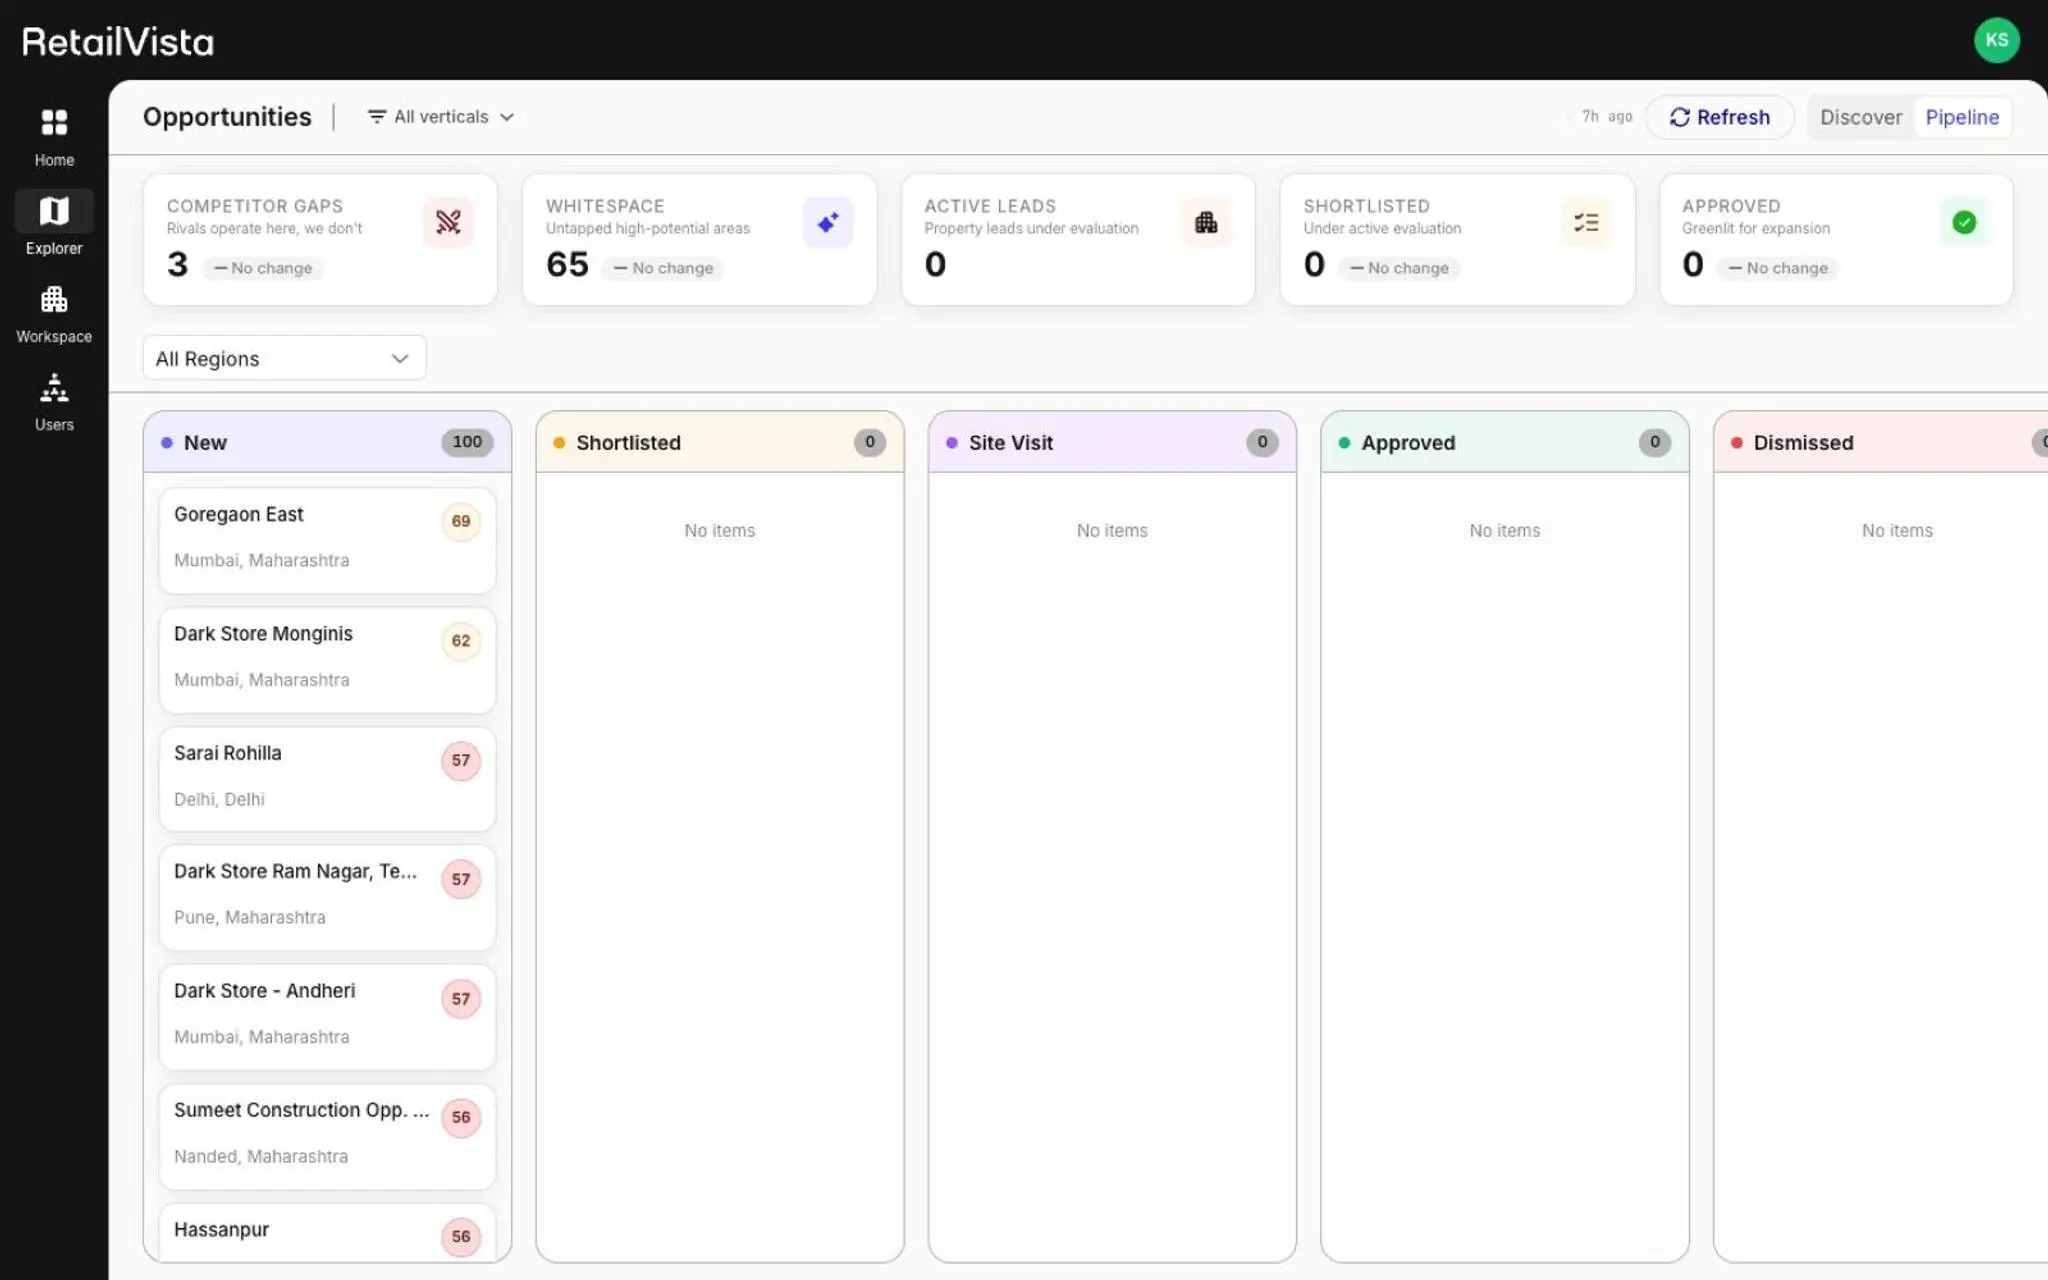Click the 7h ago timestamp
This screenshot has height=1280, width=2048.
click(x=1607, y=117)
